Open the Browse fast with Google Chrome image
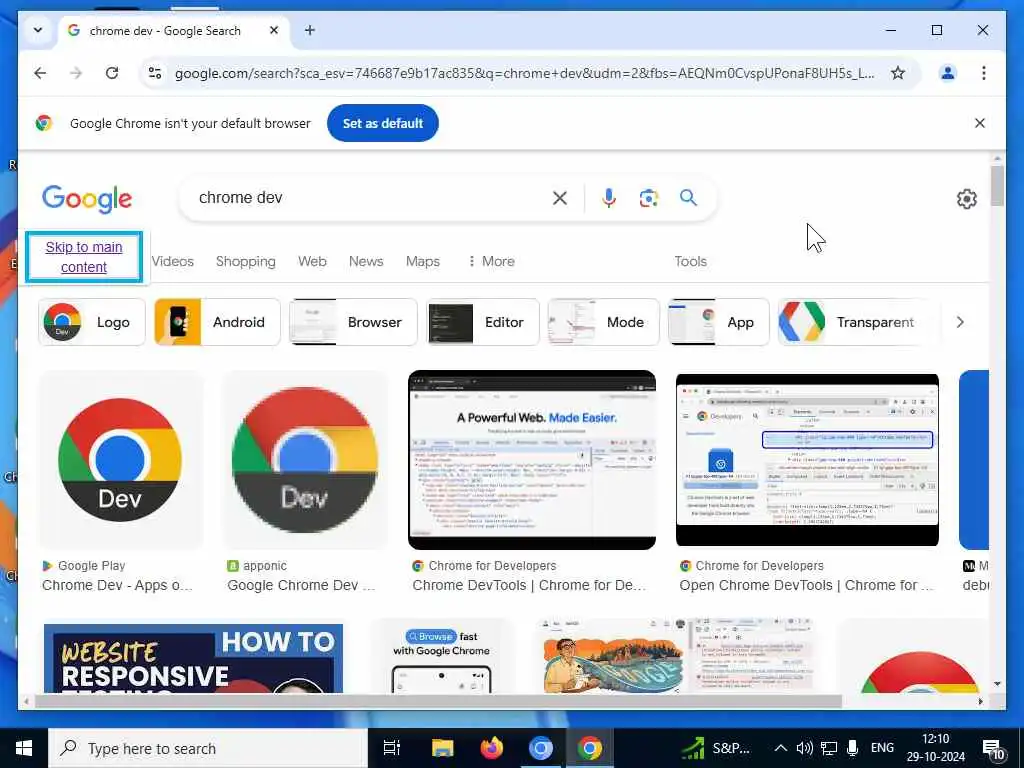The width and height of the screenshot is (1024, 768). 442,658
